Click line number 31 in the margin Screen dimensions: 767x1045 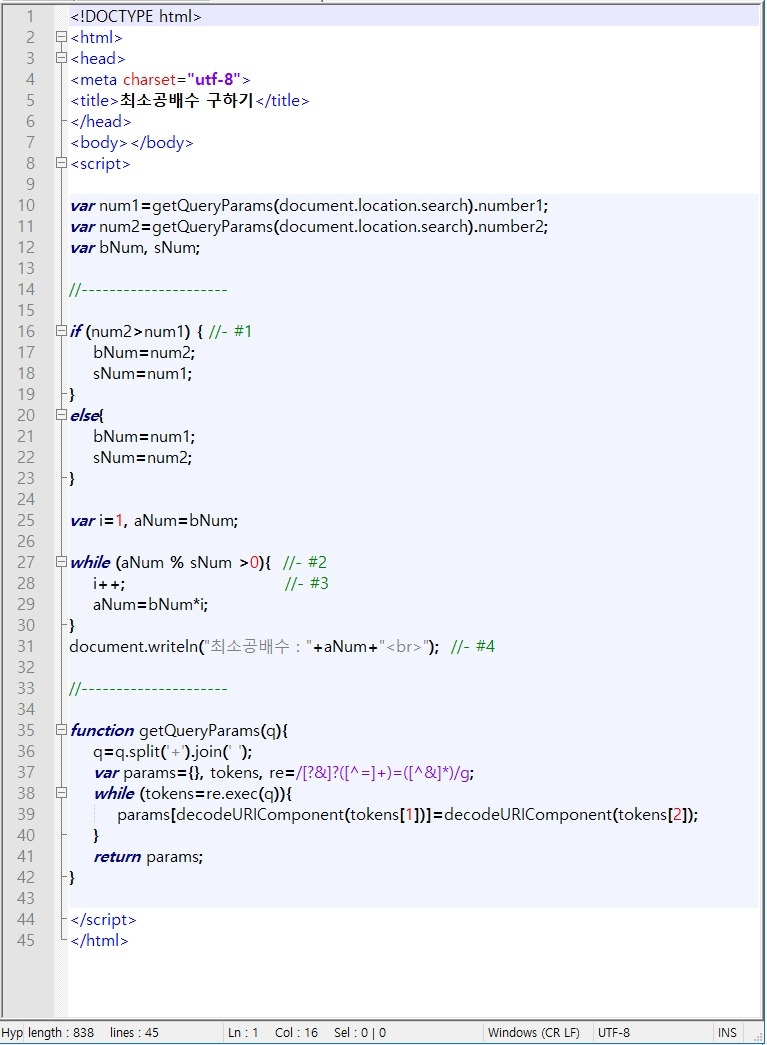pos(26,646)
